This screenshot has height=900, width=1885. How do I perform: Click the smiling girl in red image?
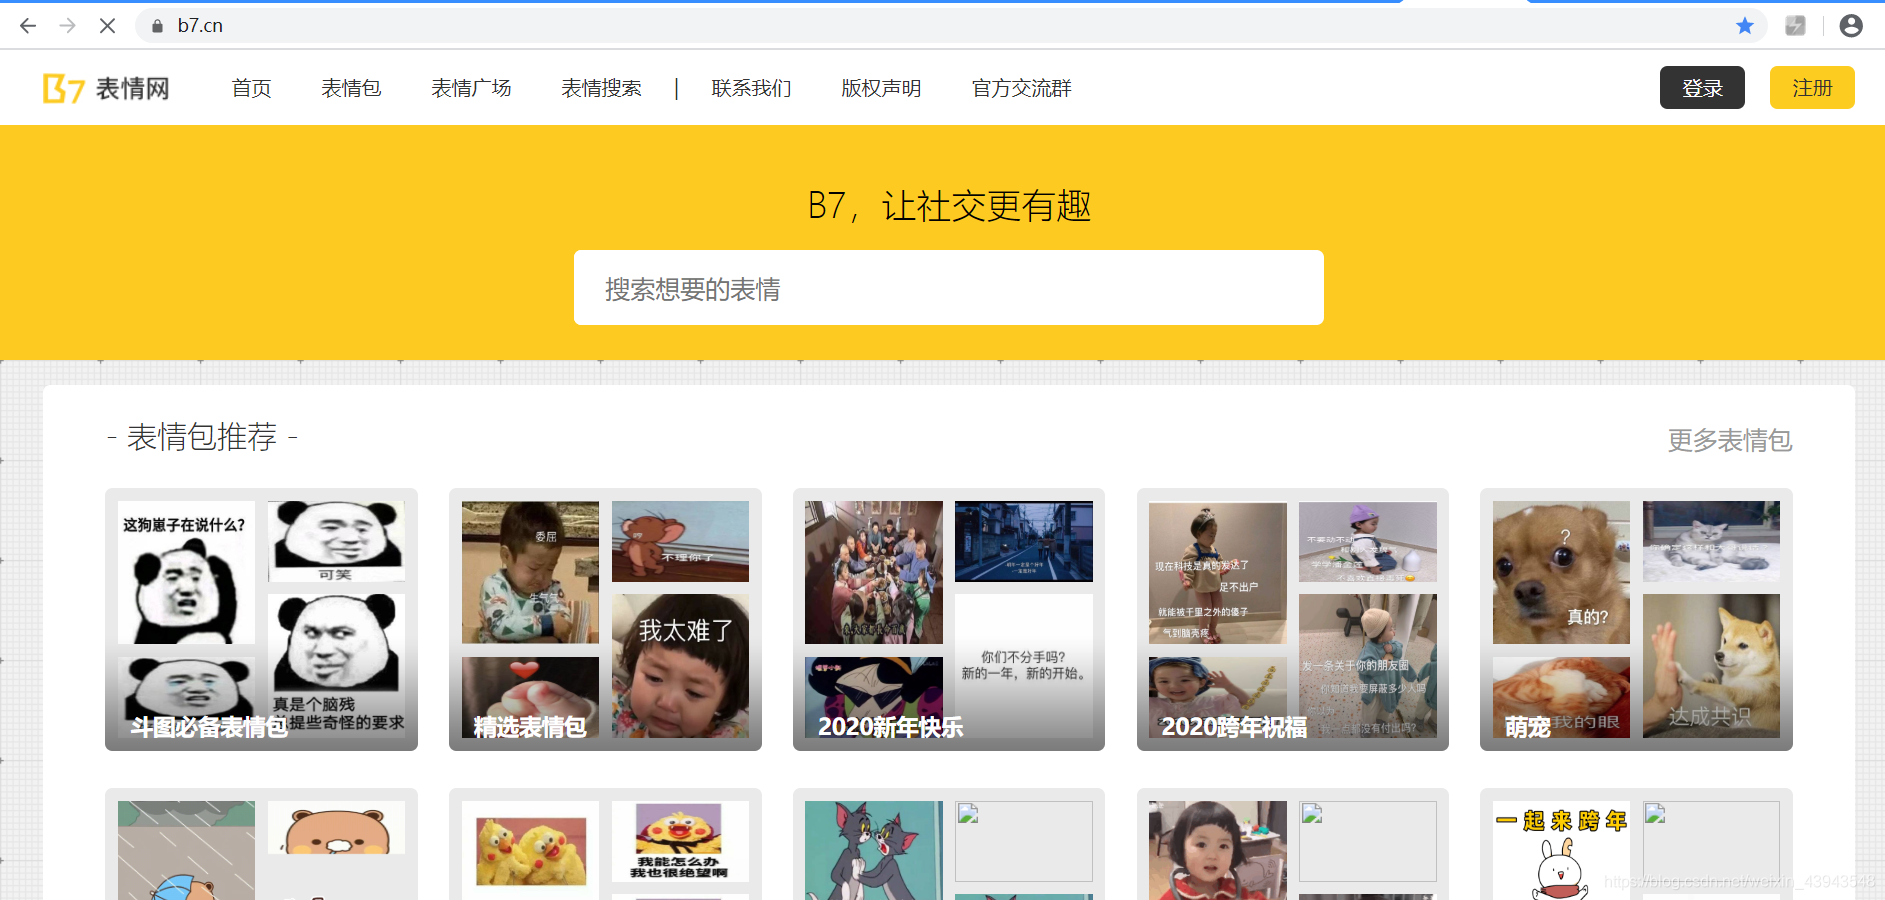(1218, 851)
